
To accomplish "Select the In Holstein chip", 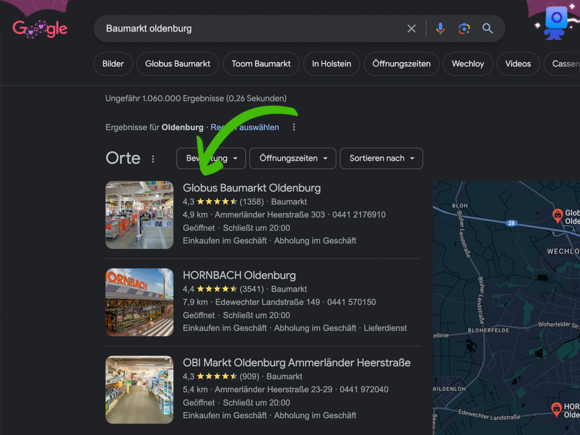I will [x=331, y=64].
